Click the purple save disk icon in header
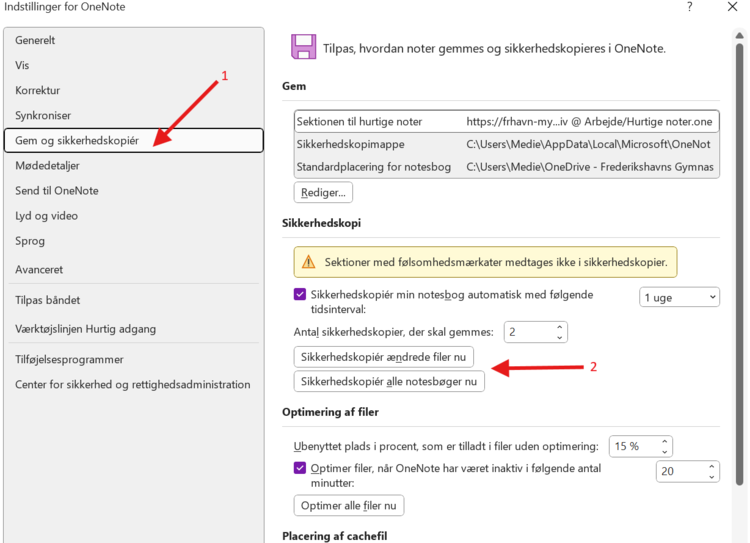The height and width of the screenshot is (543, 750). click(304, 47)
